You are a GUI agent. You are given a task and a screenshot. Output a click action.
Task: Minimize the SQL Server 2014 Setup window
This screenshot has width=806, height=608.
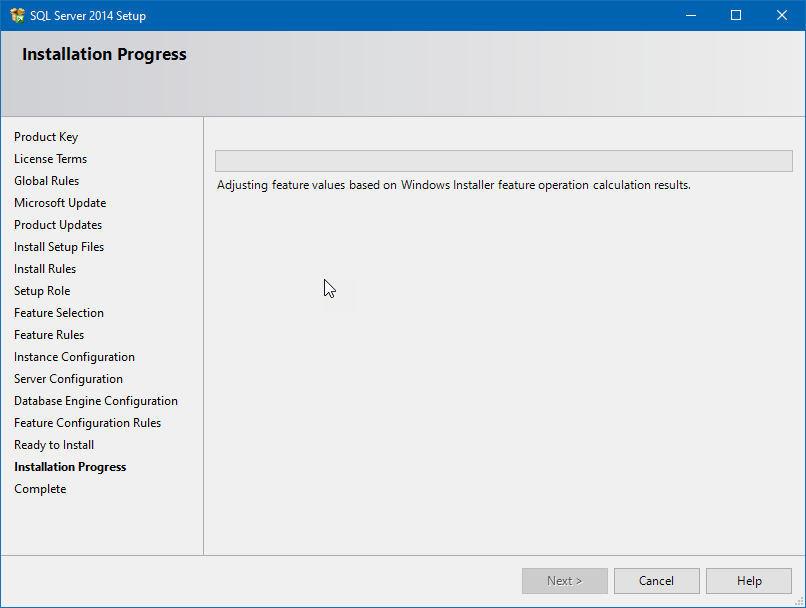691,15
